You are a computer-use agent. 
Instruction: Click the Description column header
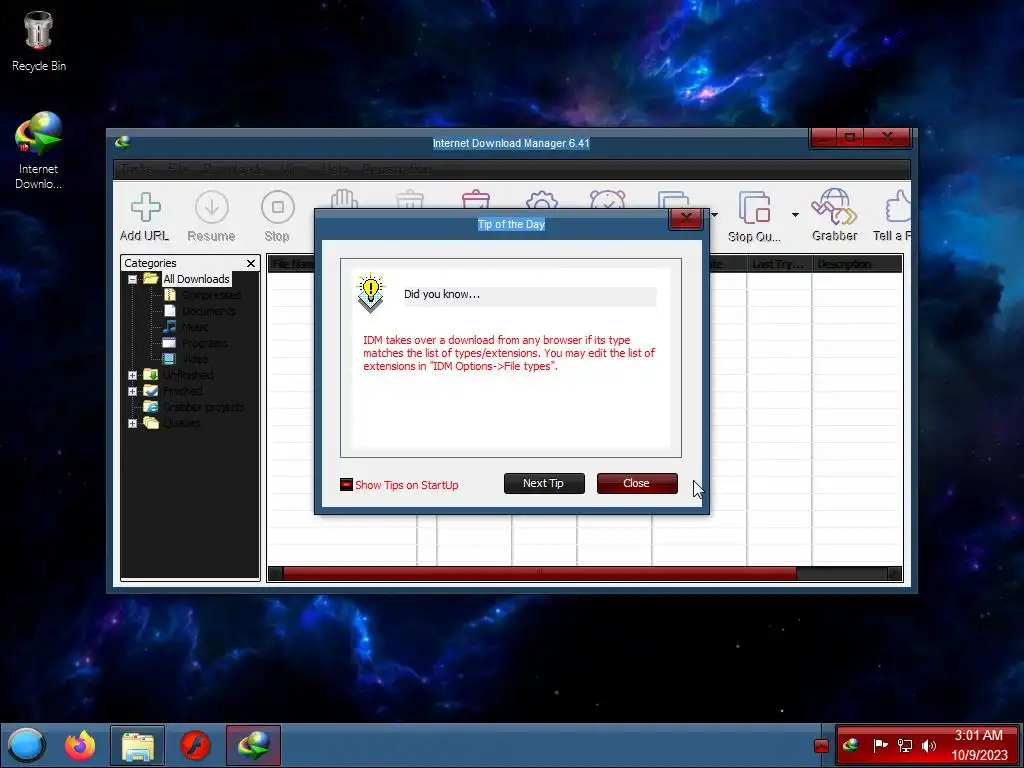tap(857, 264)
